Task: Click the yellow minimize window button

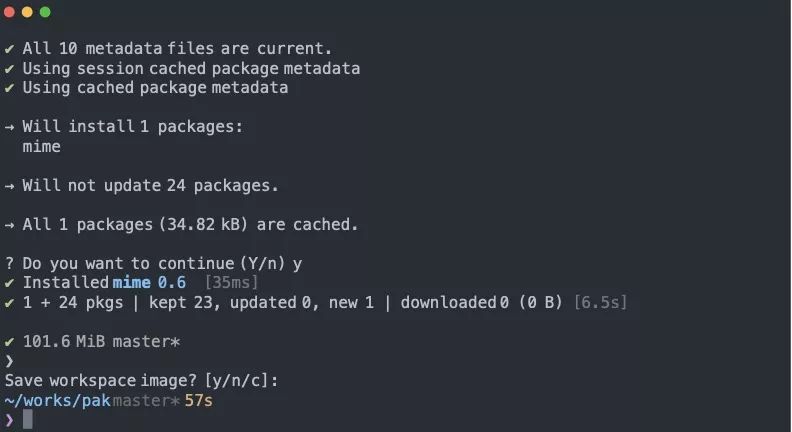Action: coord(27,12)
